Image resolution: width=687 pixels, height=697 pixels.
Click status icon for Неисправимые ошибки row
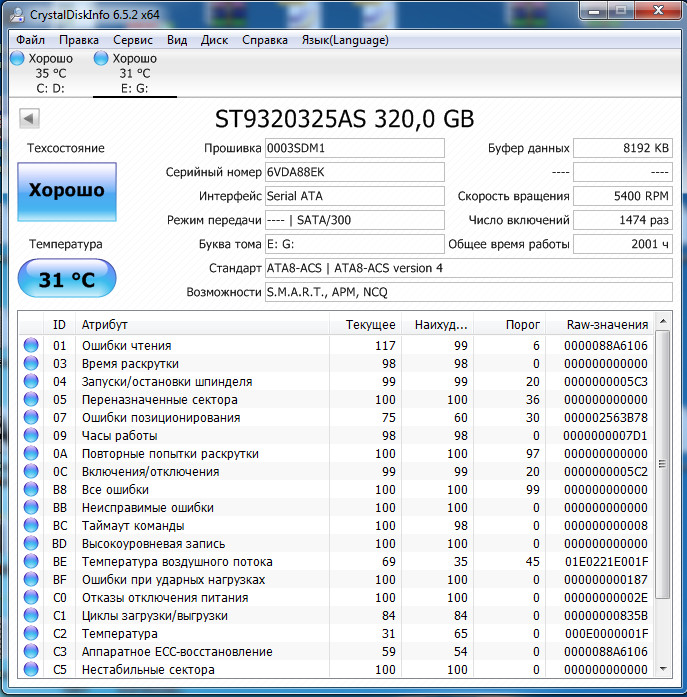coord(31,507)
